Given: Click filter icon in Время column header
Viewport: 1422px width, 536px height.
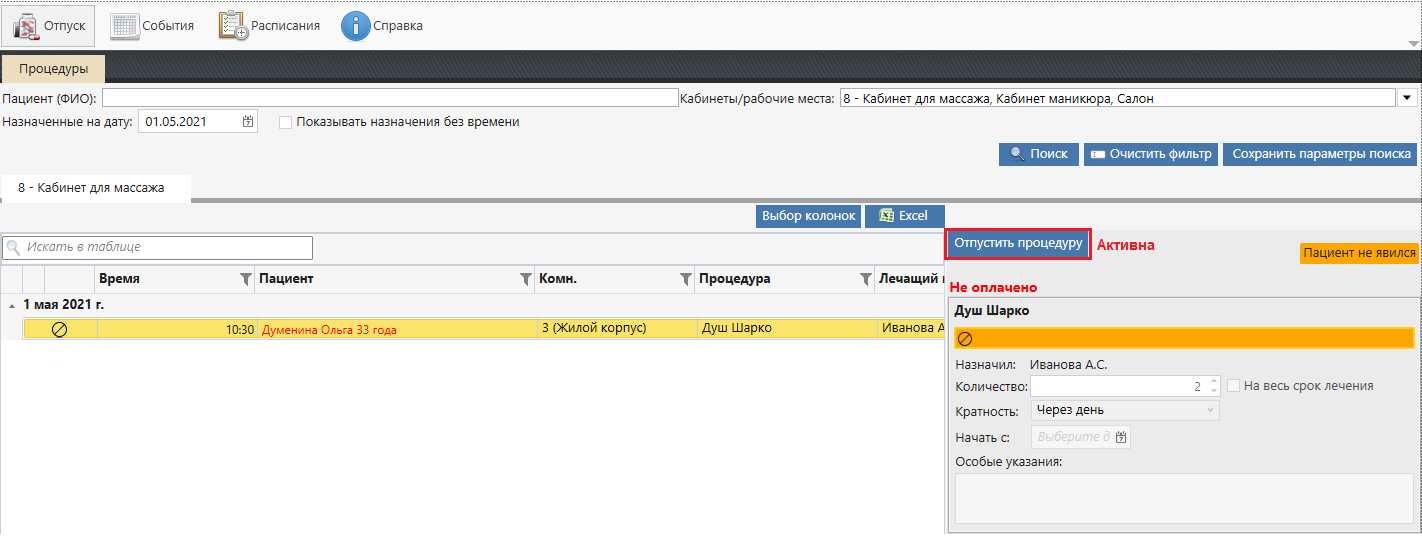Looking at the screenshot, I should 246,280.
